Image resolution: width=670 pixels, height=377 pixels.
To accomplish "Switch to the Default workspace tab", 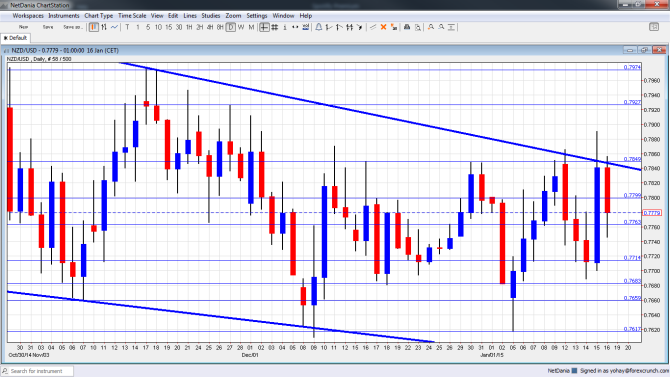I will coord(15,38).
